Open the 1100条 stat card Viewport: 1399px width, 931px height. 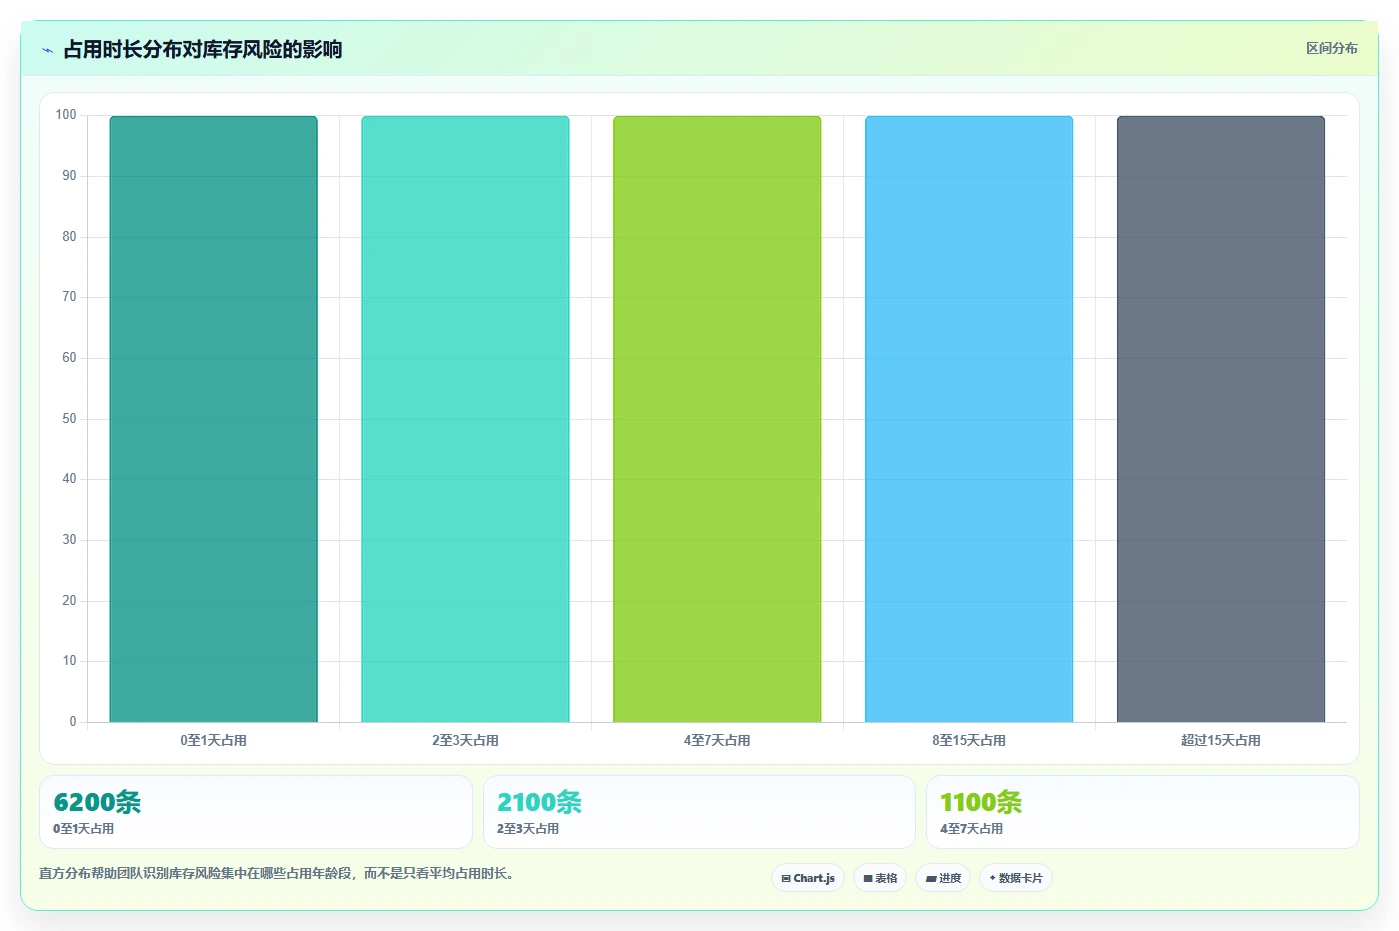click(1143, 812)
